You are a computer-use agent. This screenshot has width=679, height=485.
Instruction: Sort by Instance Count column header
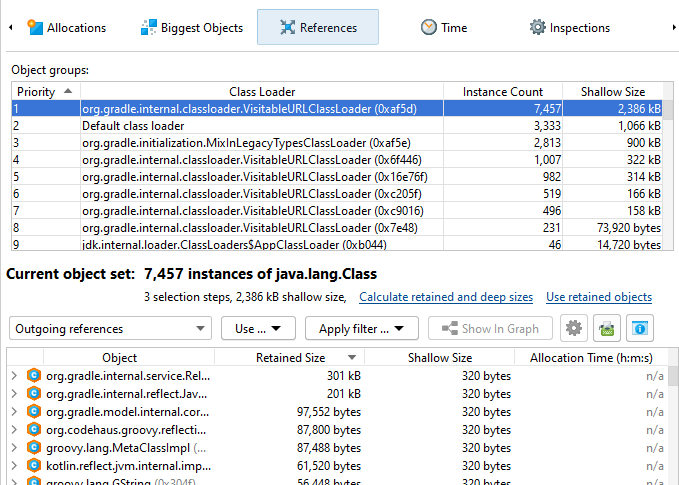(503, 91)
